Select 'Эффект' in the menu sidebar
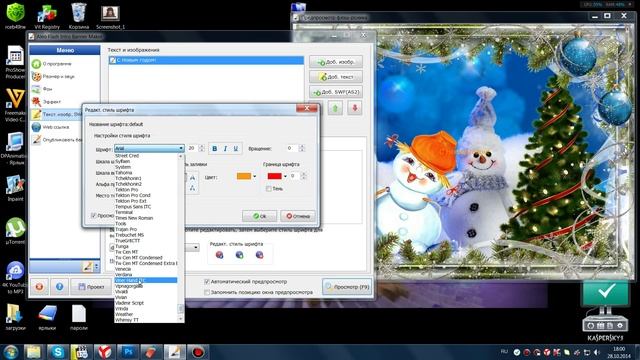The width and height of the screenshot is (640, 360). (x=51, y=102)
